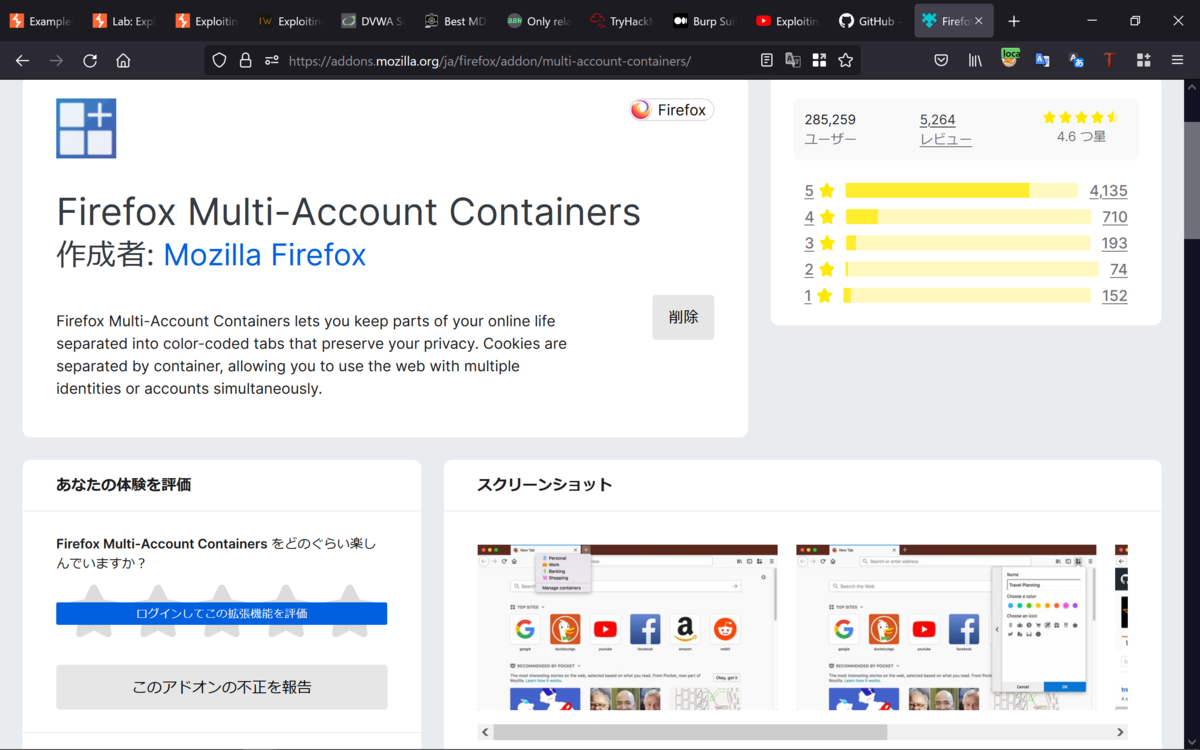The height and width of the screenshot is (750, 1200).
Task: Click the 74 two-star count
Action: coord(1118,269)
